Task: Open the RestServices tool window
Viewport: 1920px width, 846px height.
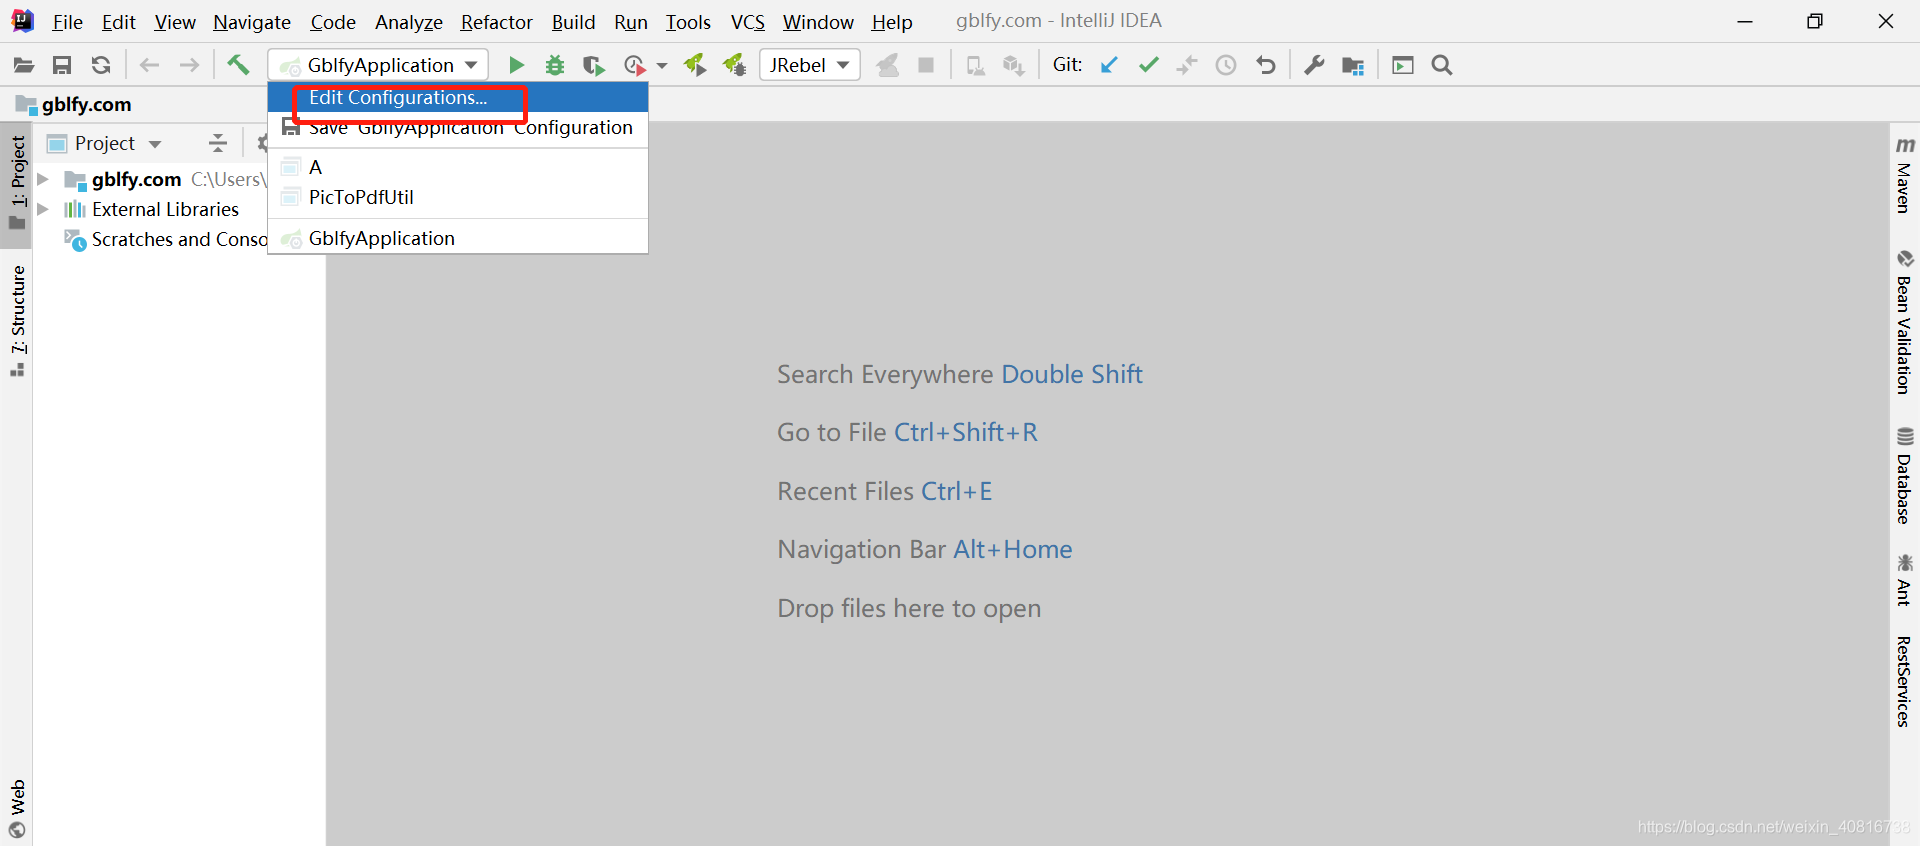Action: [x=1904, y=681]
